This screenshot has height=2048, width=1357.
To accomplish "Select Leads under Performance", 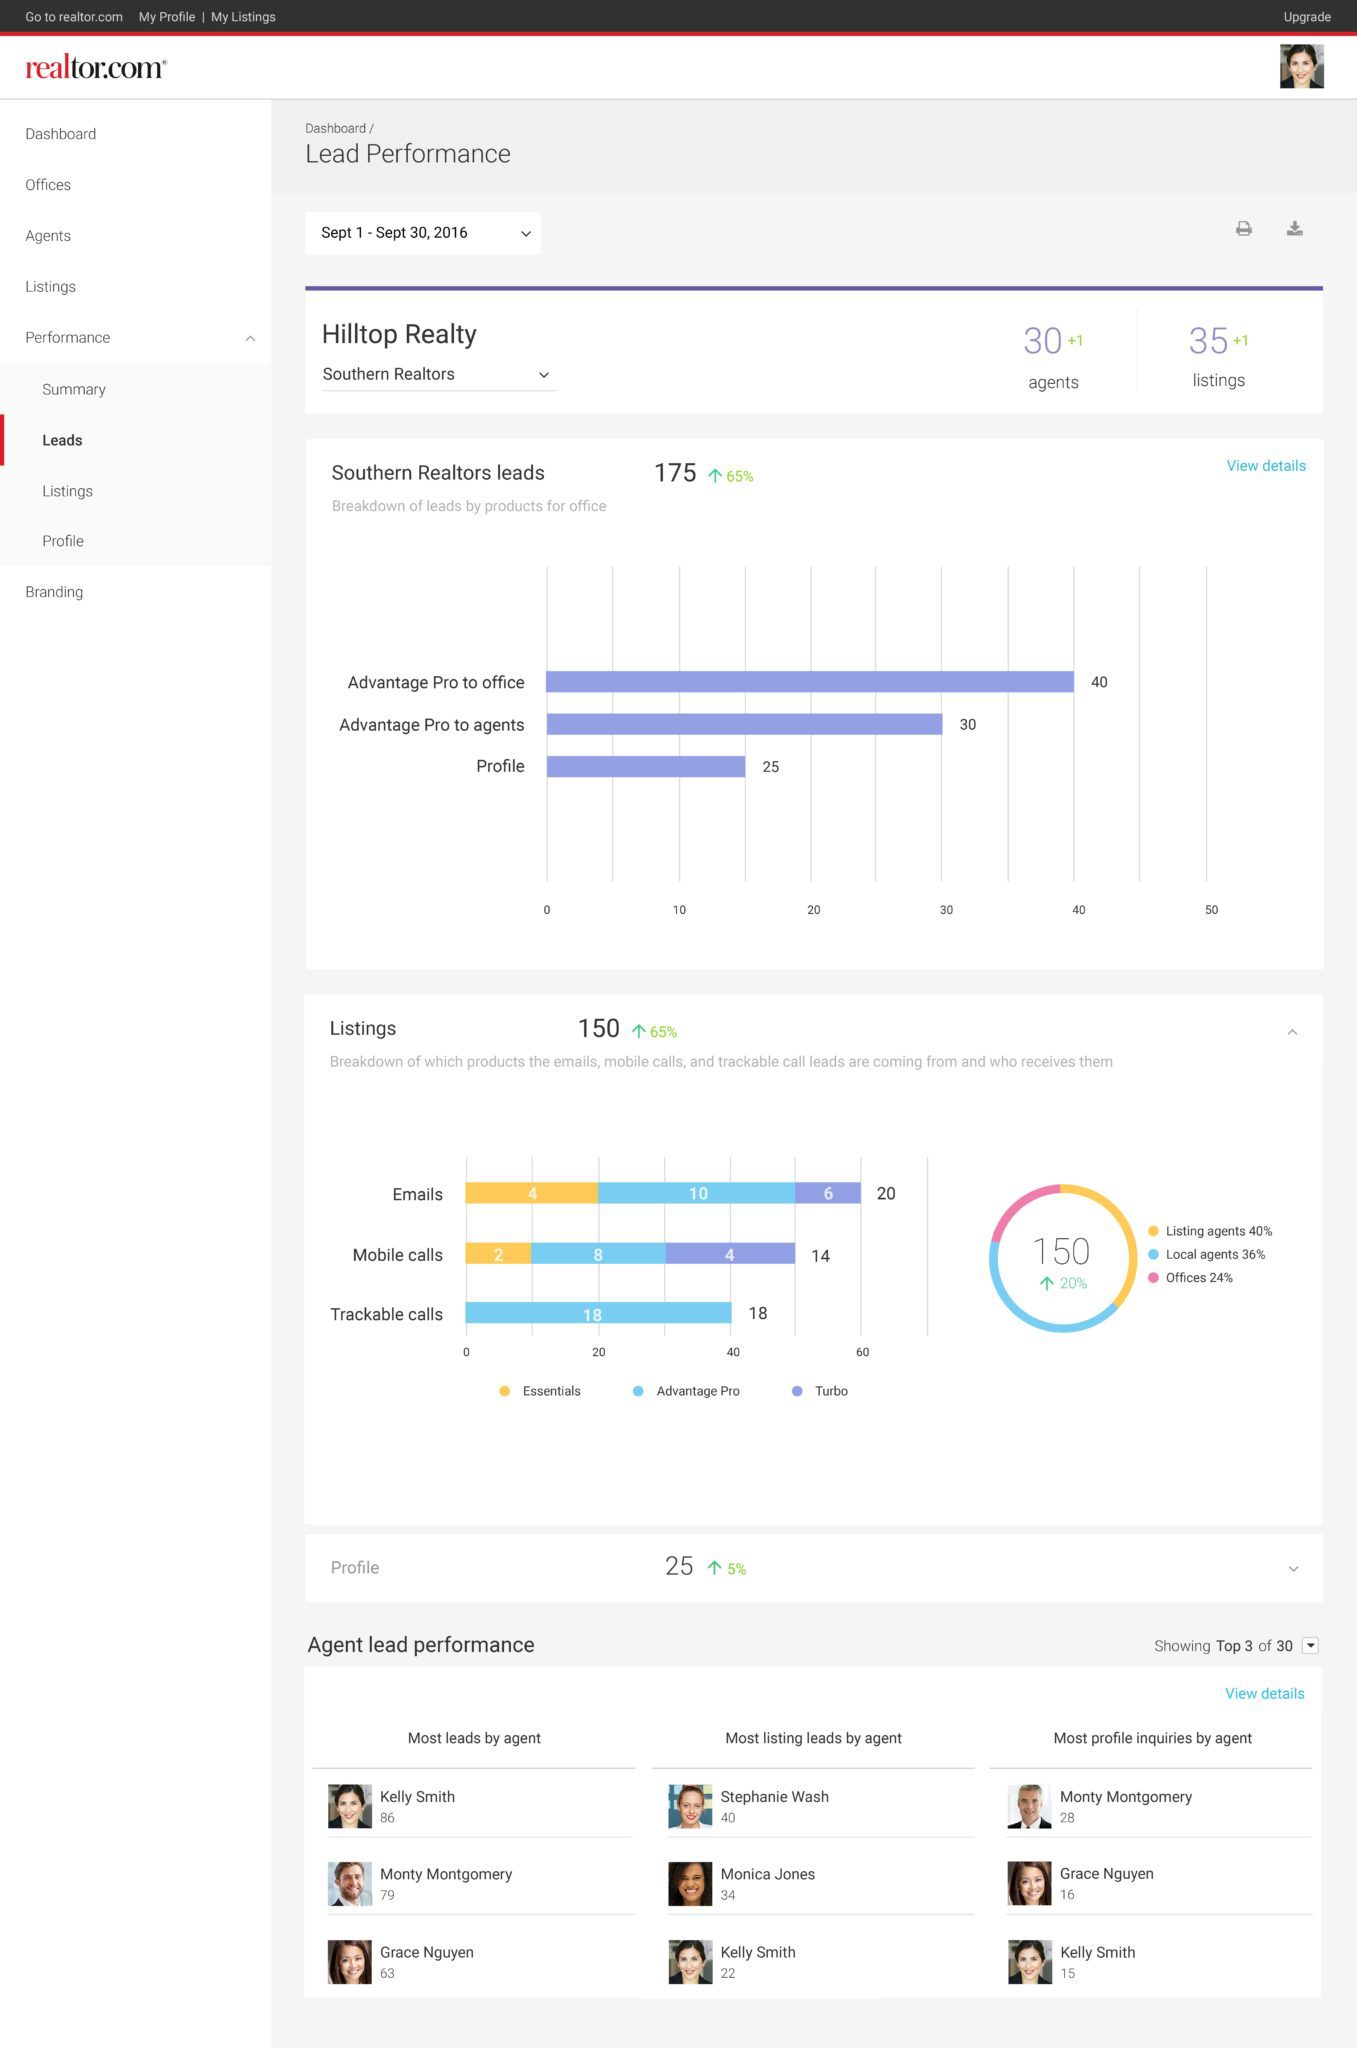I will 62,440.
